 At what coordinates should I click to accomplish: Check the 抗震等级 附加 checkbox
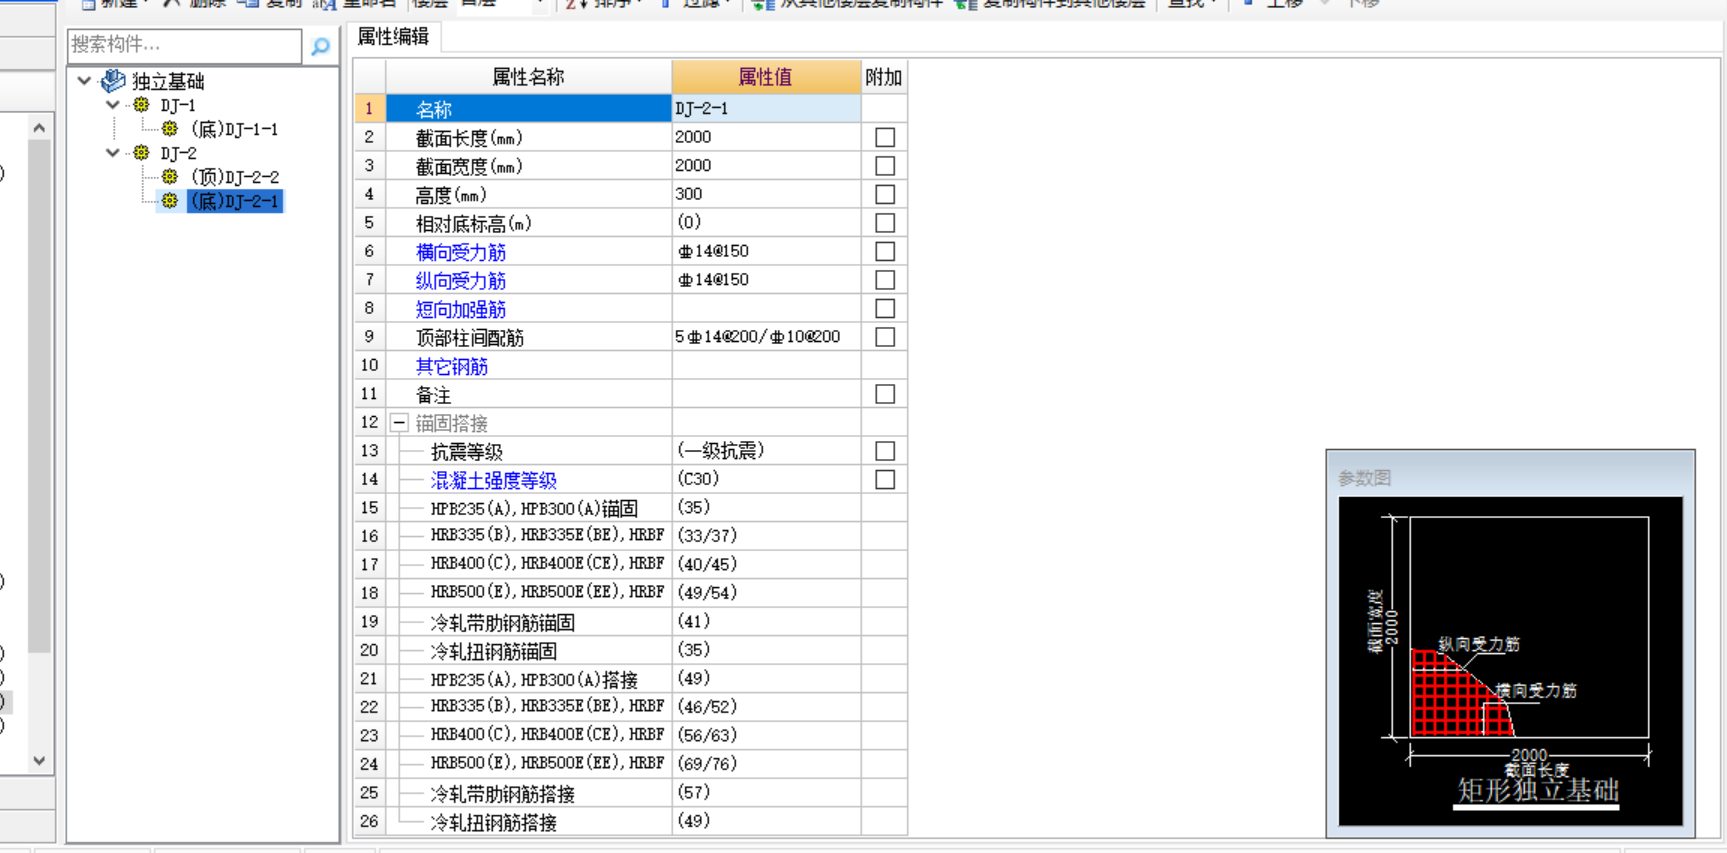[885, 451]
